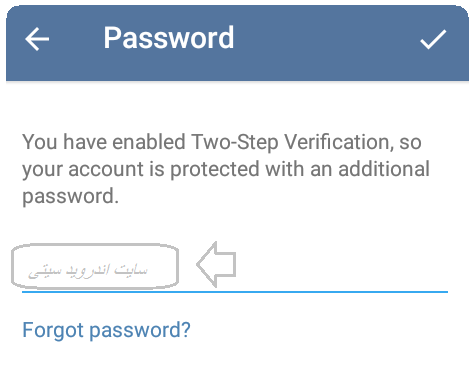Tap the word "additional" in the description

(x=384, y=169)
